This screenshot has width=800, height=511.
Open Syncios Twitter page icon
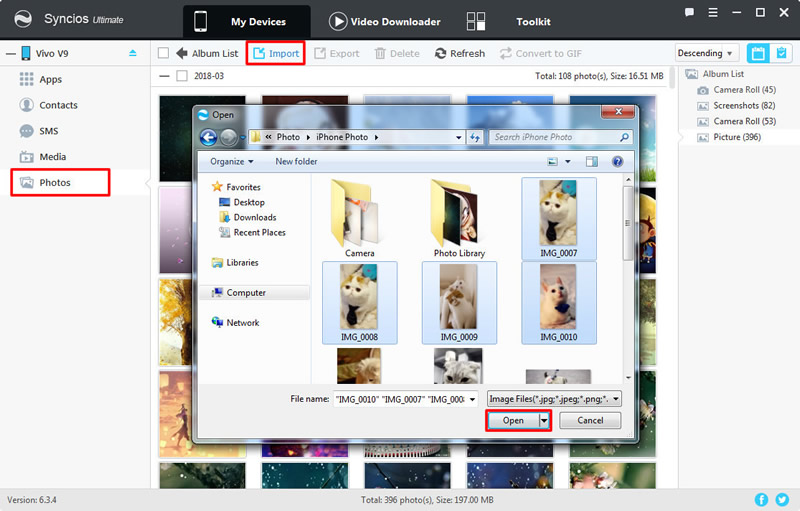coord(782,500)
